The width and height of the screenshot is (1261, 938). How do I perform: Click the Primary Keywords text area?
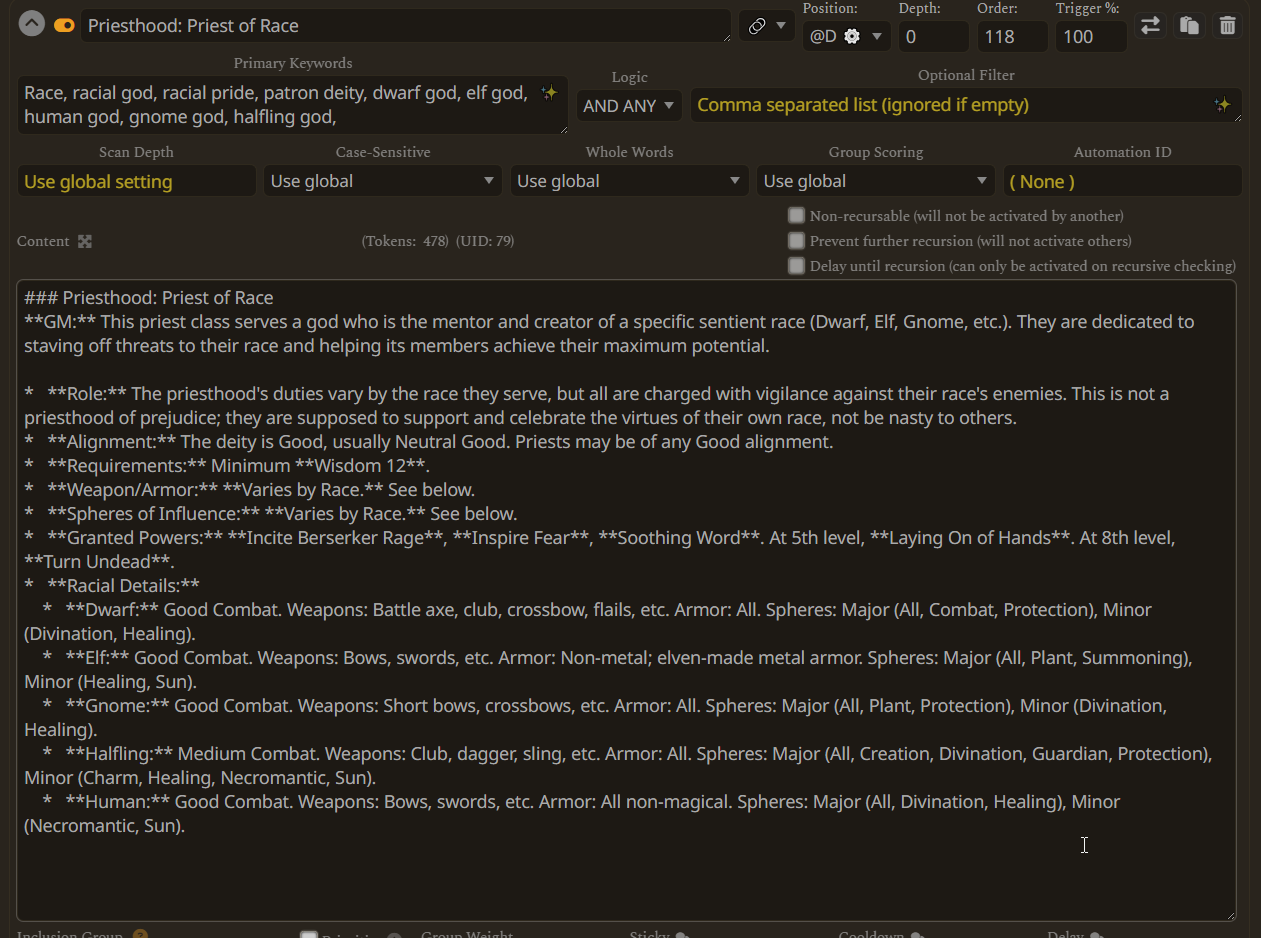click(293, 105)
